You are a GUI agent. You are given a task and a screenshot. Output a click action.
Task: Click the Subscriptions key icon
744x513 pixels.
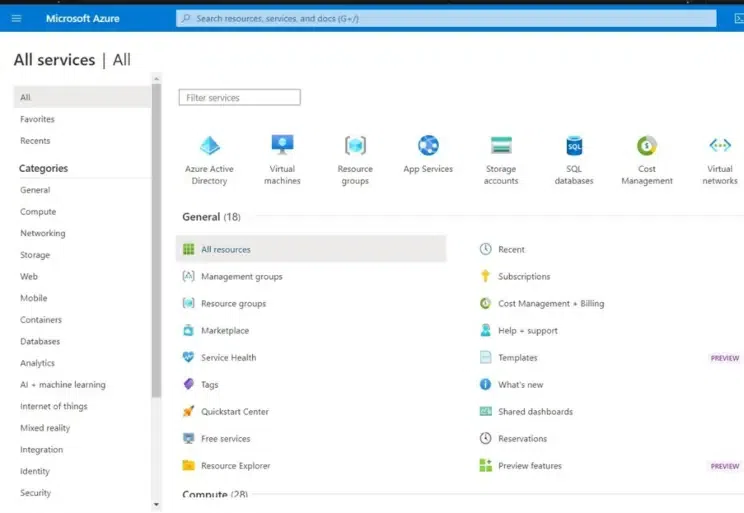[485, 276]
